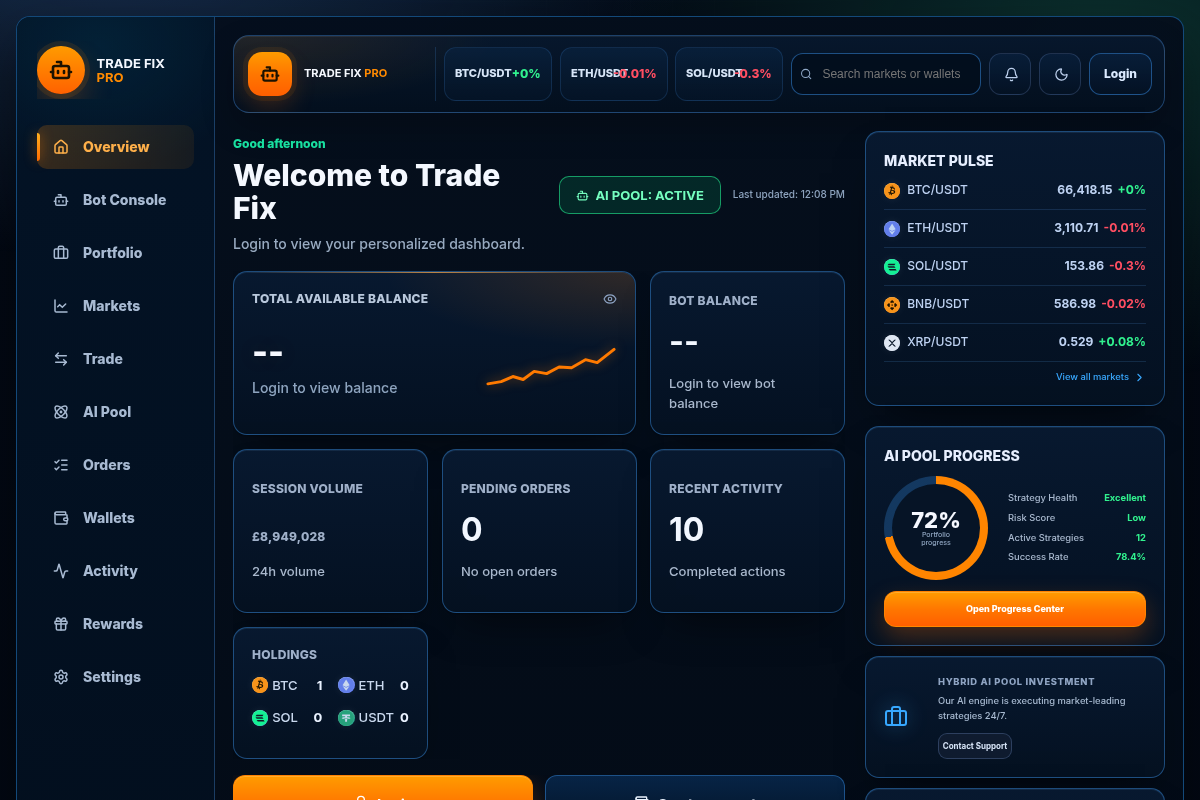Select ETH/USDT ticker chip in top bar
The width and height of the screenshot is (1200, 800).
click(x=614, y=74)
